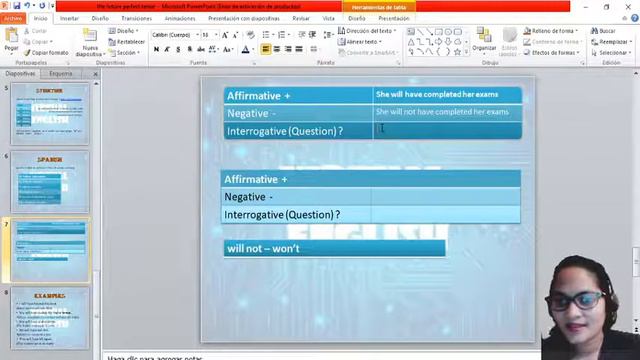Screen dimensions: 640x360
Task: Toggle bold (N) formatting
Action: [x=156, y=49]
